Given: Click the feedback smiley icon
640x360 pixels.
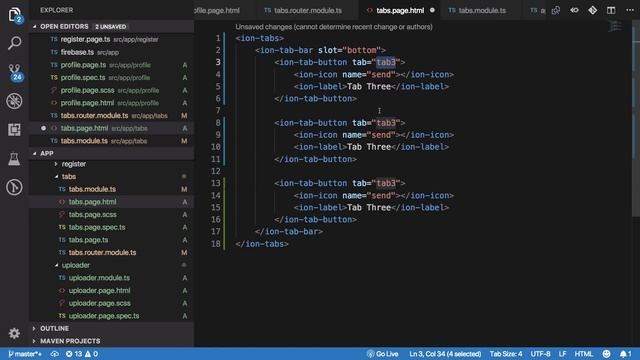Looking at the screenshot, I should click(607, 354).
